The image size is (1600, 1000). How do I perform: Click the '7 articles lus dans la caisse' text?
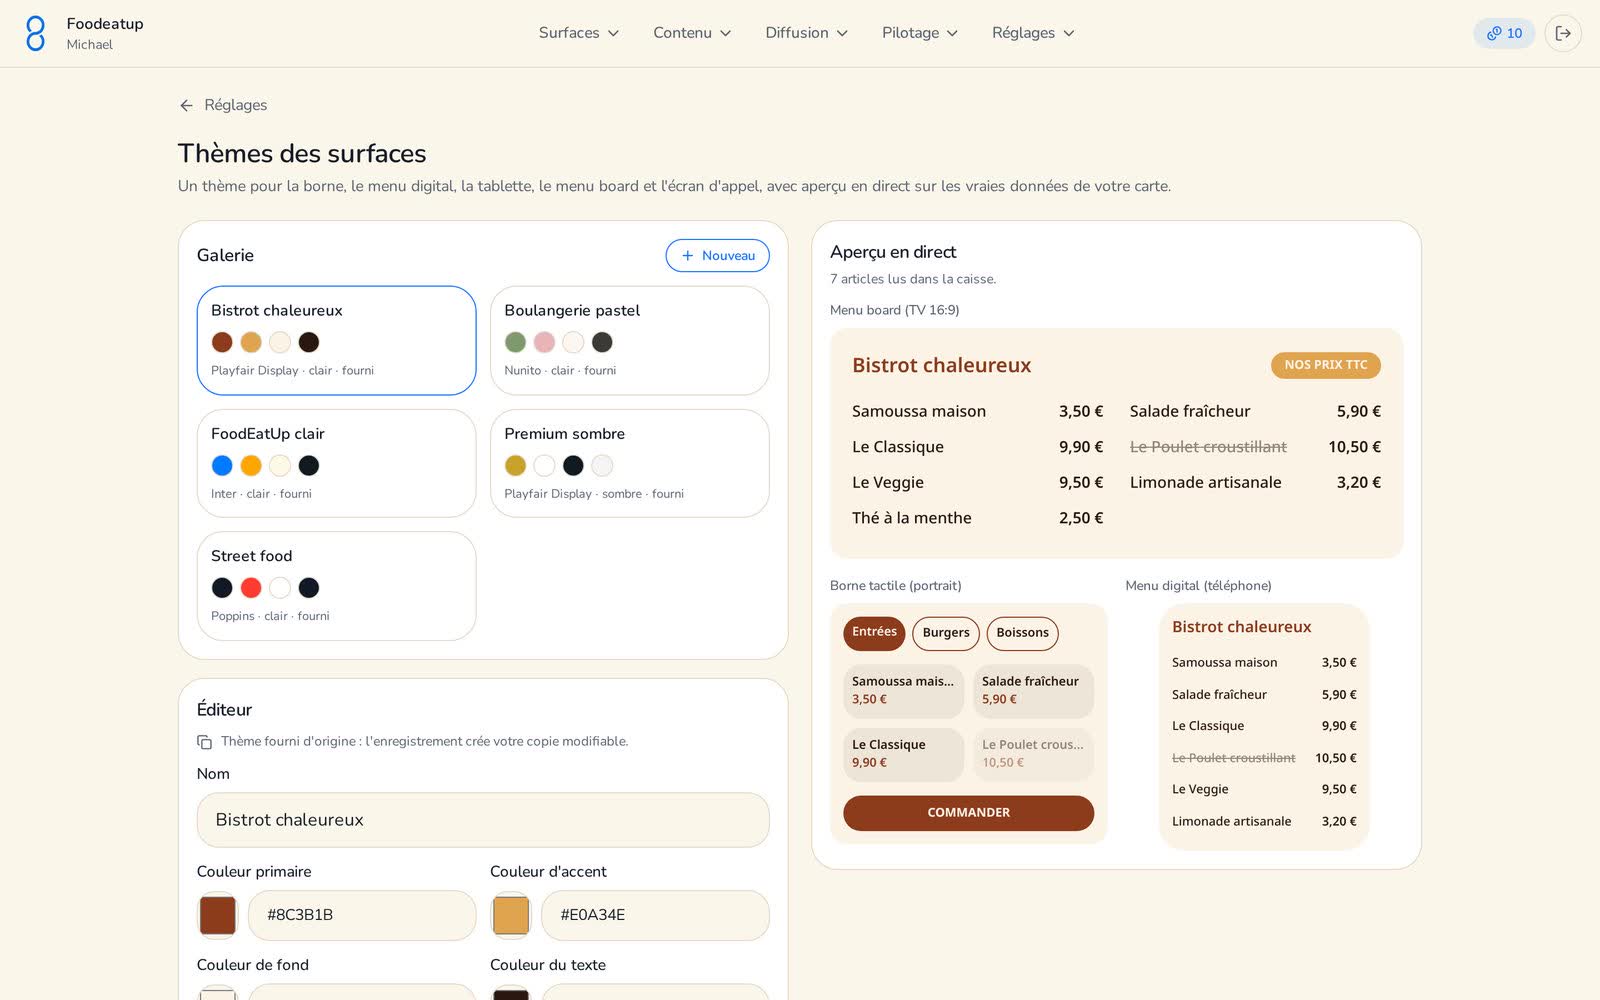[913, 279]
